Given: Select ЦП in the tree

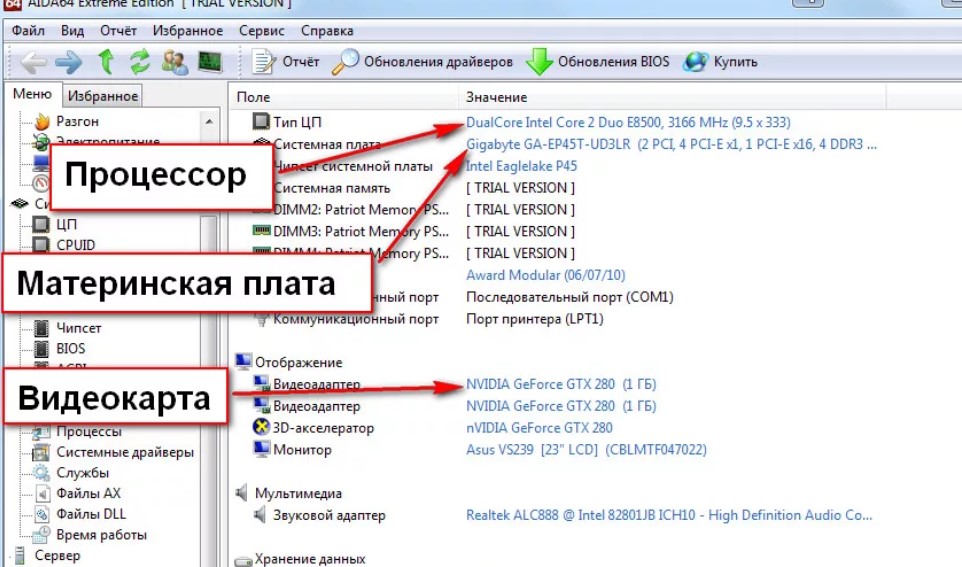Looking at the screenshot, I should pyautogui.click(x=66, y=224).
